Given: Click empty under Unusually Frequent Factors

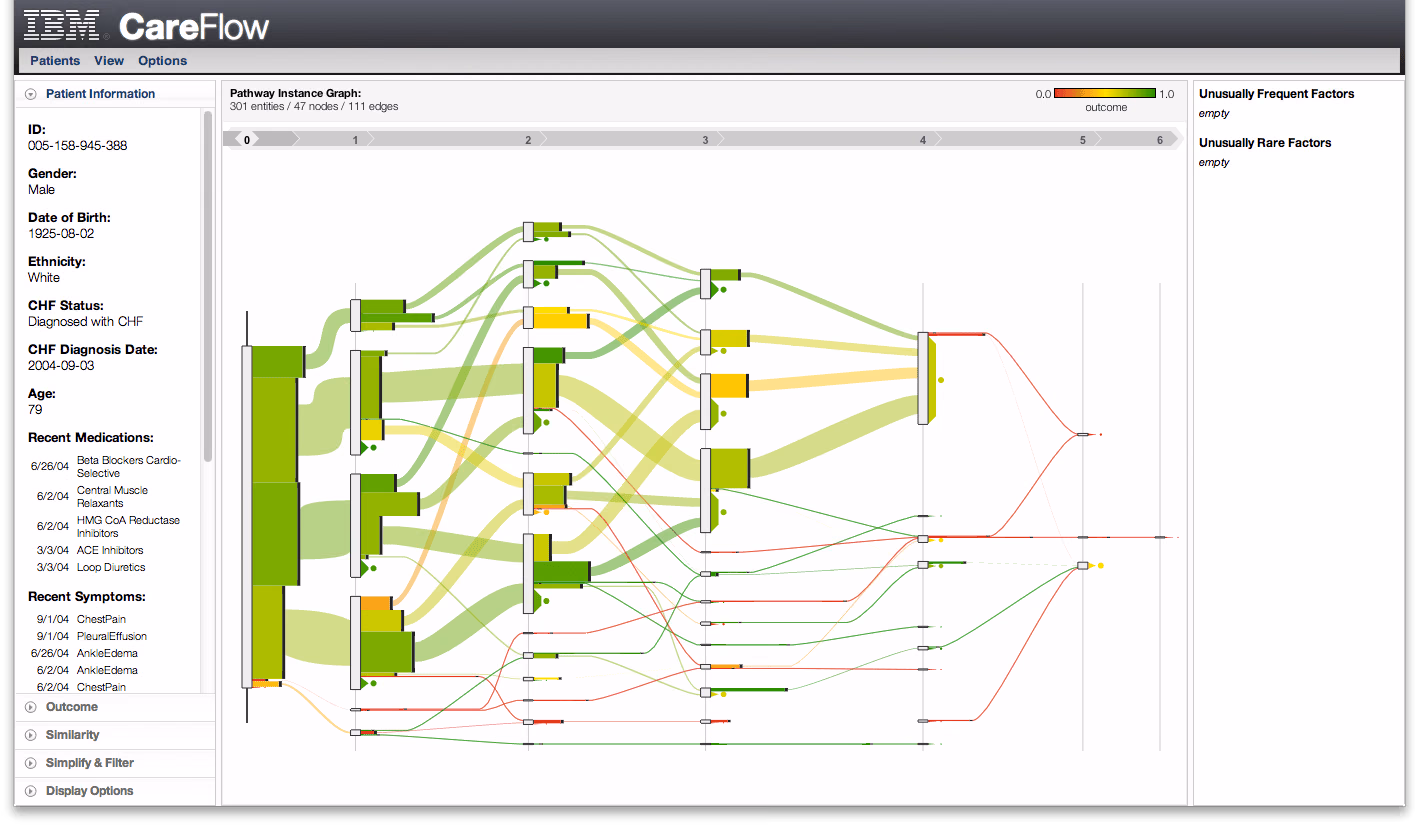Looking at the screenshot, I should (x=1214, y=114).
